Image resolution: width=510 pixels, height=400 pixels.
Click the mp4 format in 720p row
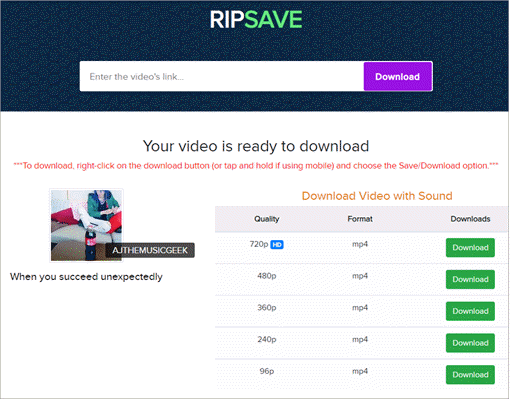[x=360, y=244]
